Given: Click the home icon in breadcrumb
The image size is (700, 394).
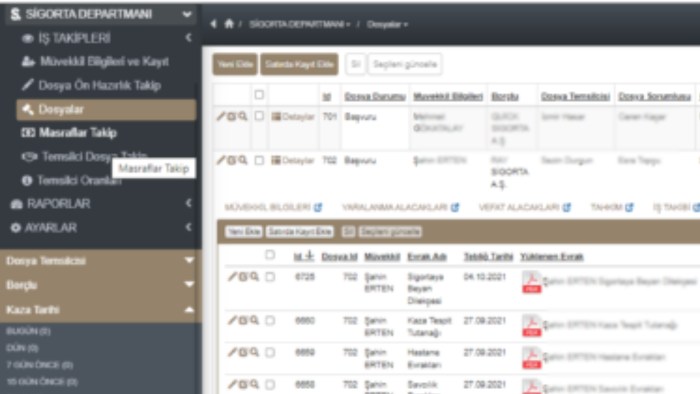Looking at the screenshot, I should pos(229,24).
